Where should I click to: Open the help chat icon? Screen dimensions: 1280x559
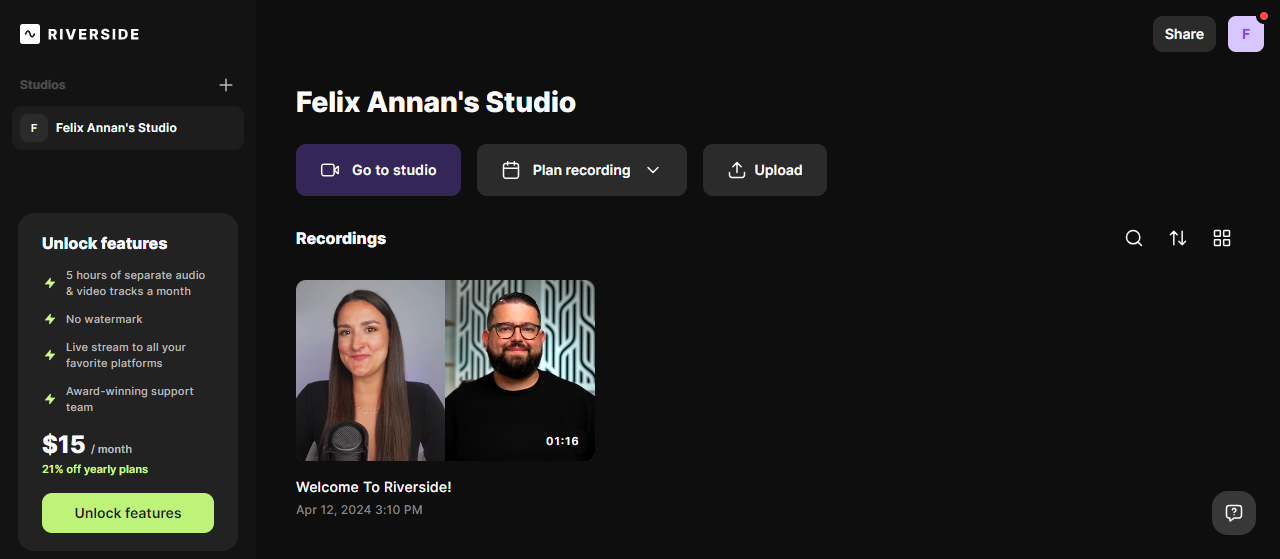tap(1234, 513)
